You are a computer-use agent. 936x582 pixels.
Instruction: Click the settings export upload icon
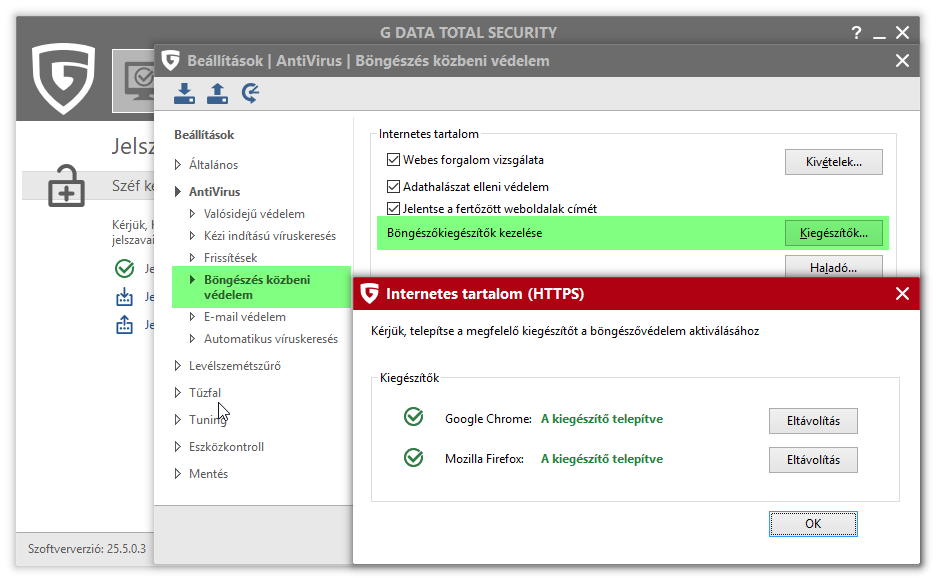[217, 94]
